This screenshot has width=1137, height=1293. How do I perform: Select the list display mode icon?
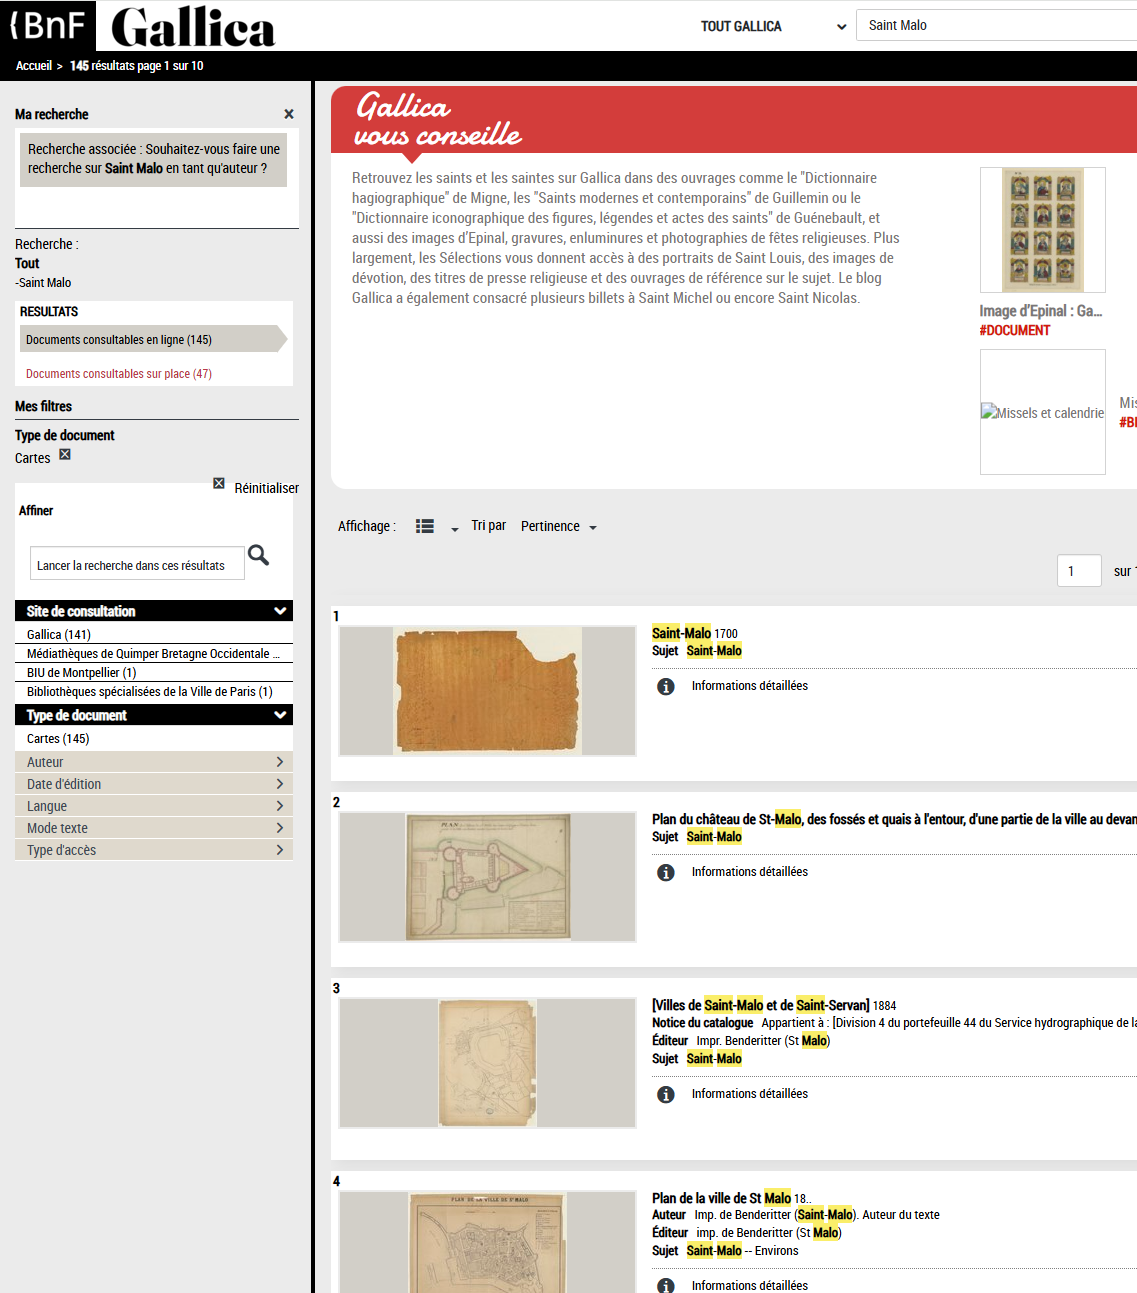pos(425,526)
